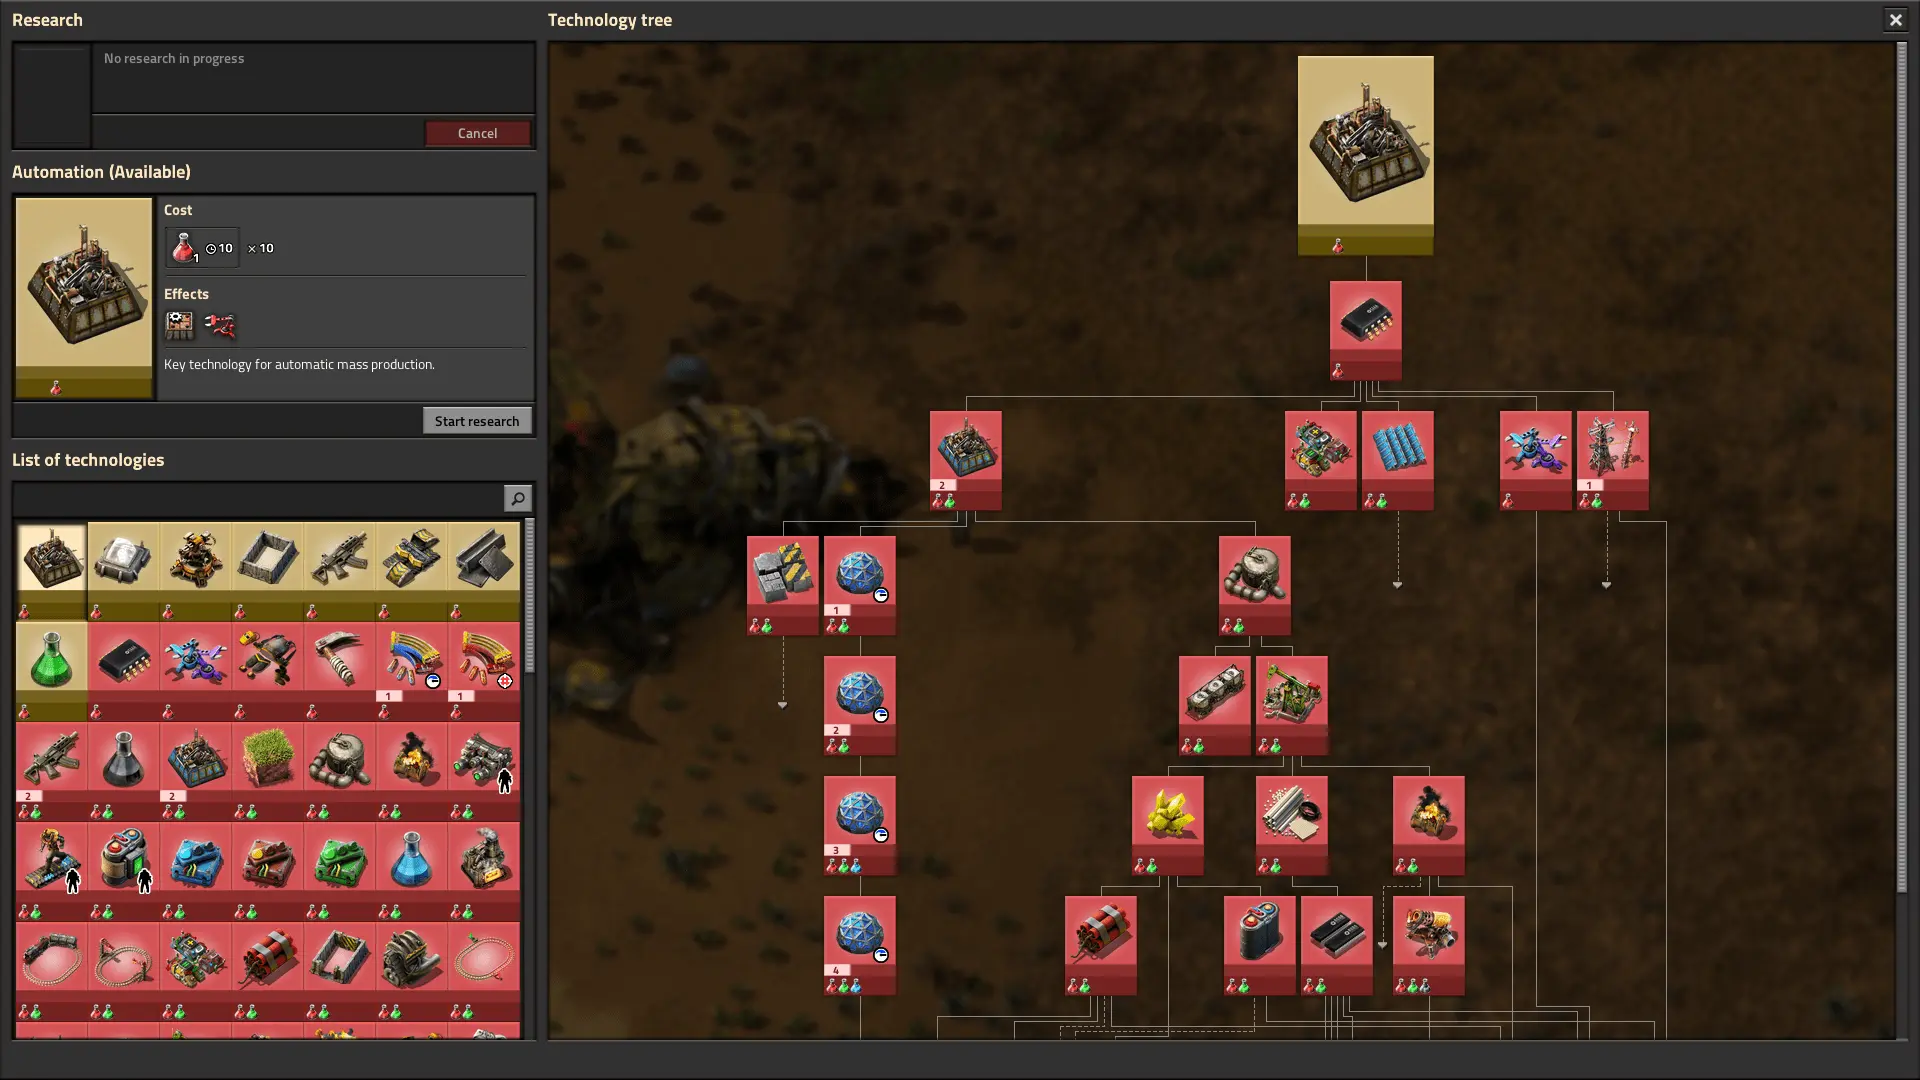
Task: Click the close button on technology screen
Action: [x=1896, y=20]
